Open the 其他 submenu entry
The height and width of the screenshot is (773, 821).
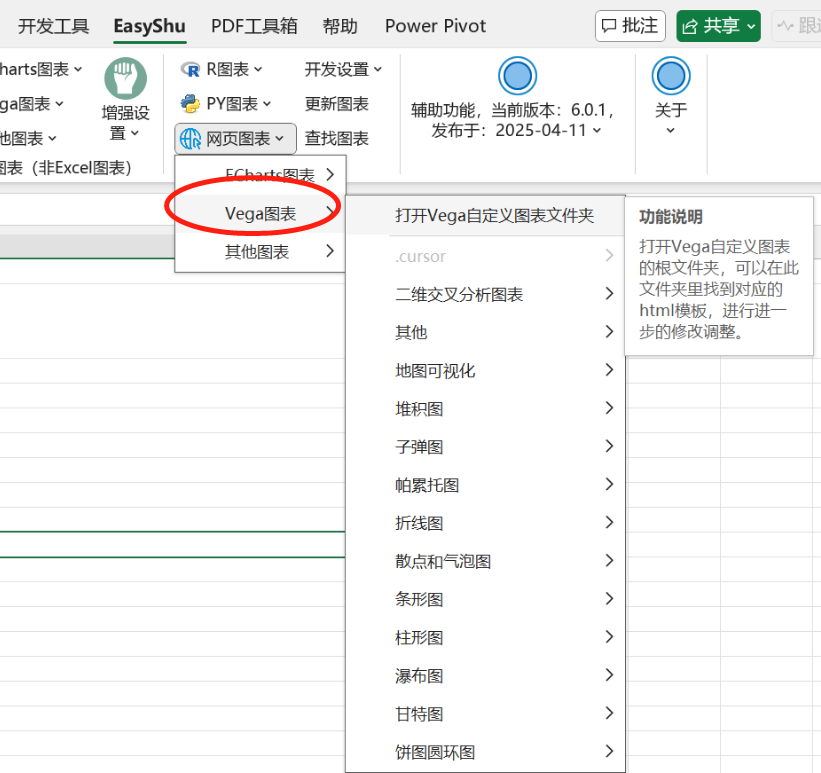point(485,332)
